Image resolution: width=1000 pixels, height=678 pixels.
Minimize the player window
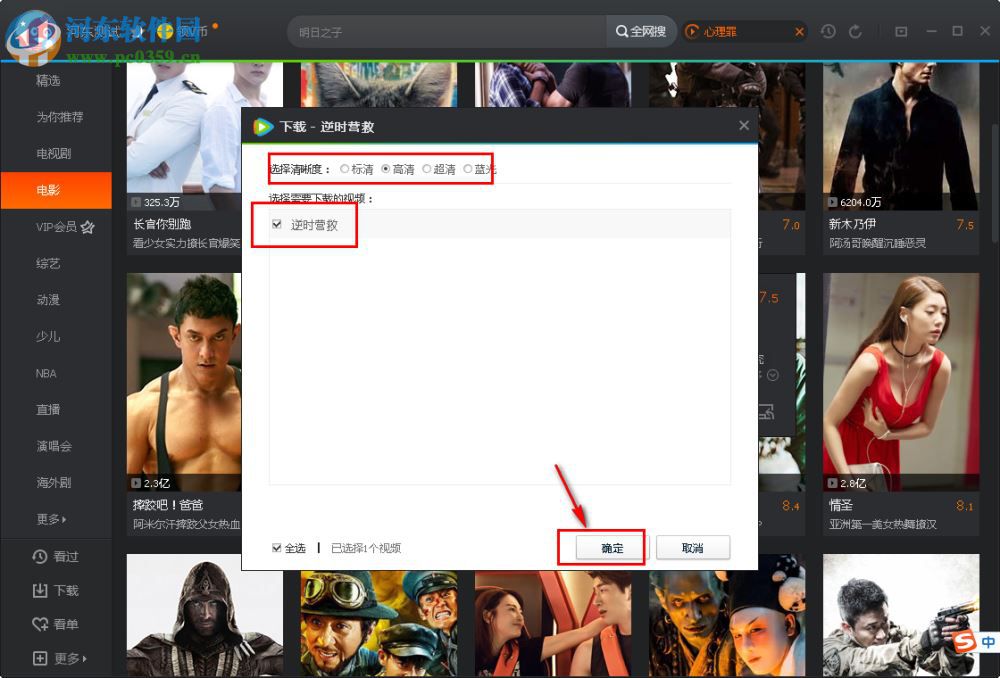pos(931,31)
